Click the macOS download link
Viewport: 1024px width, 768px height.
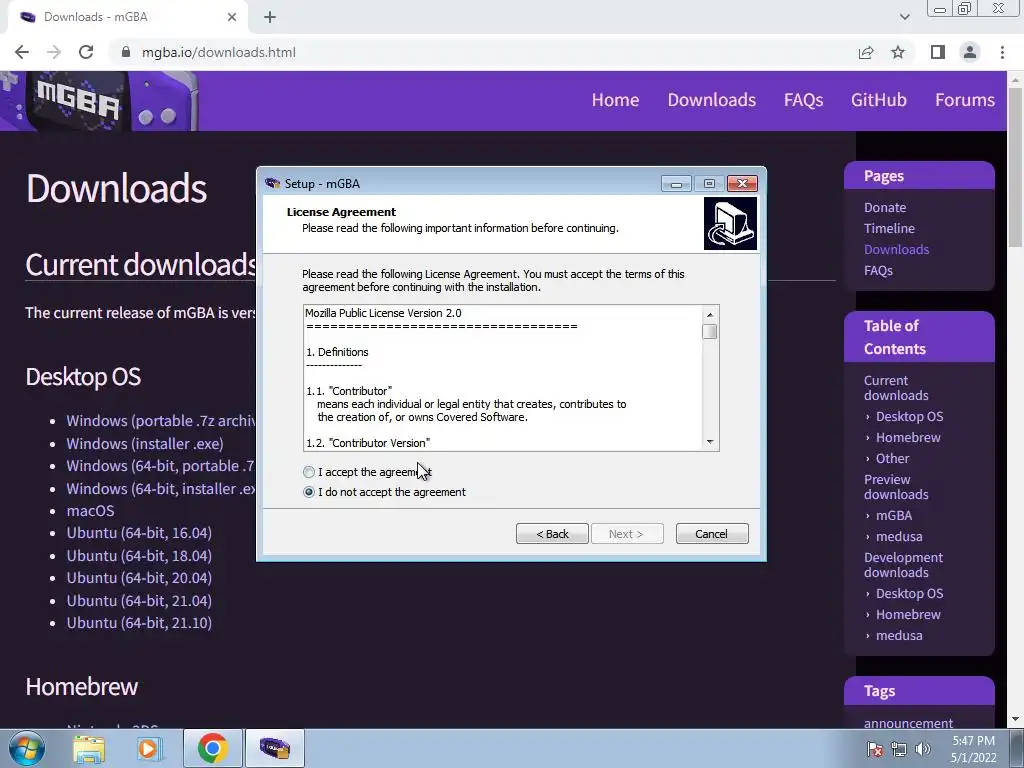pos(90,511)
